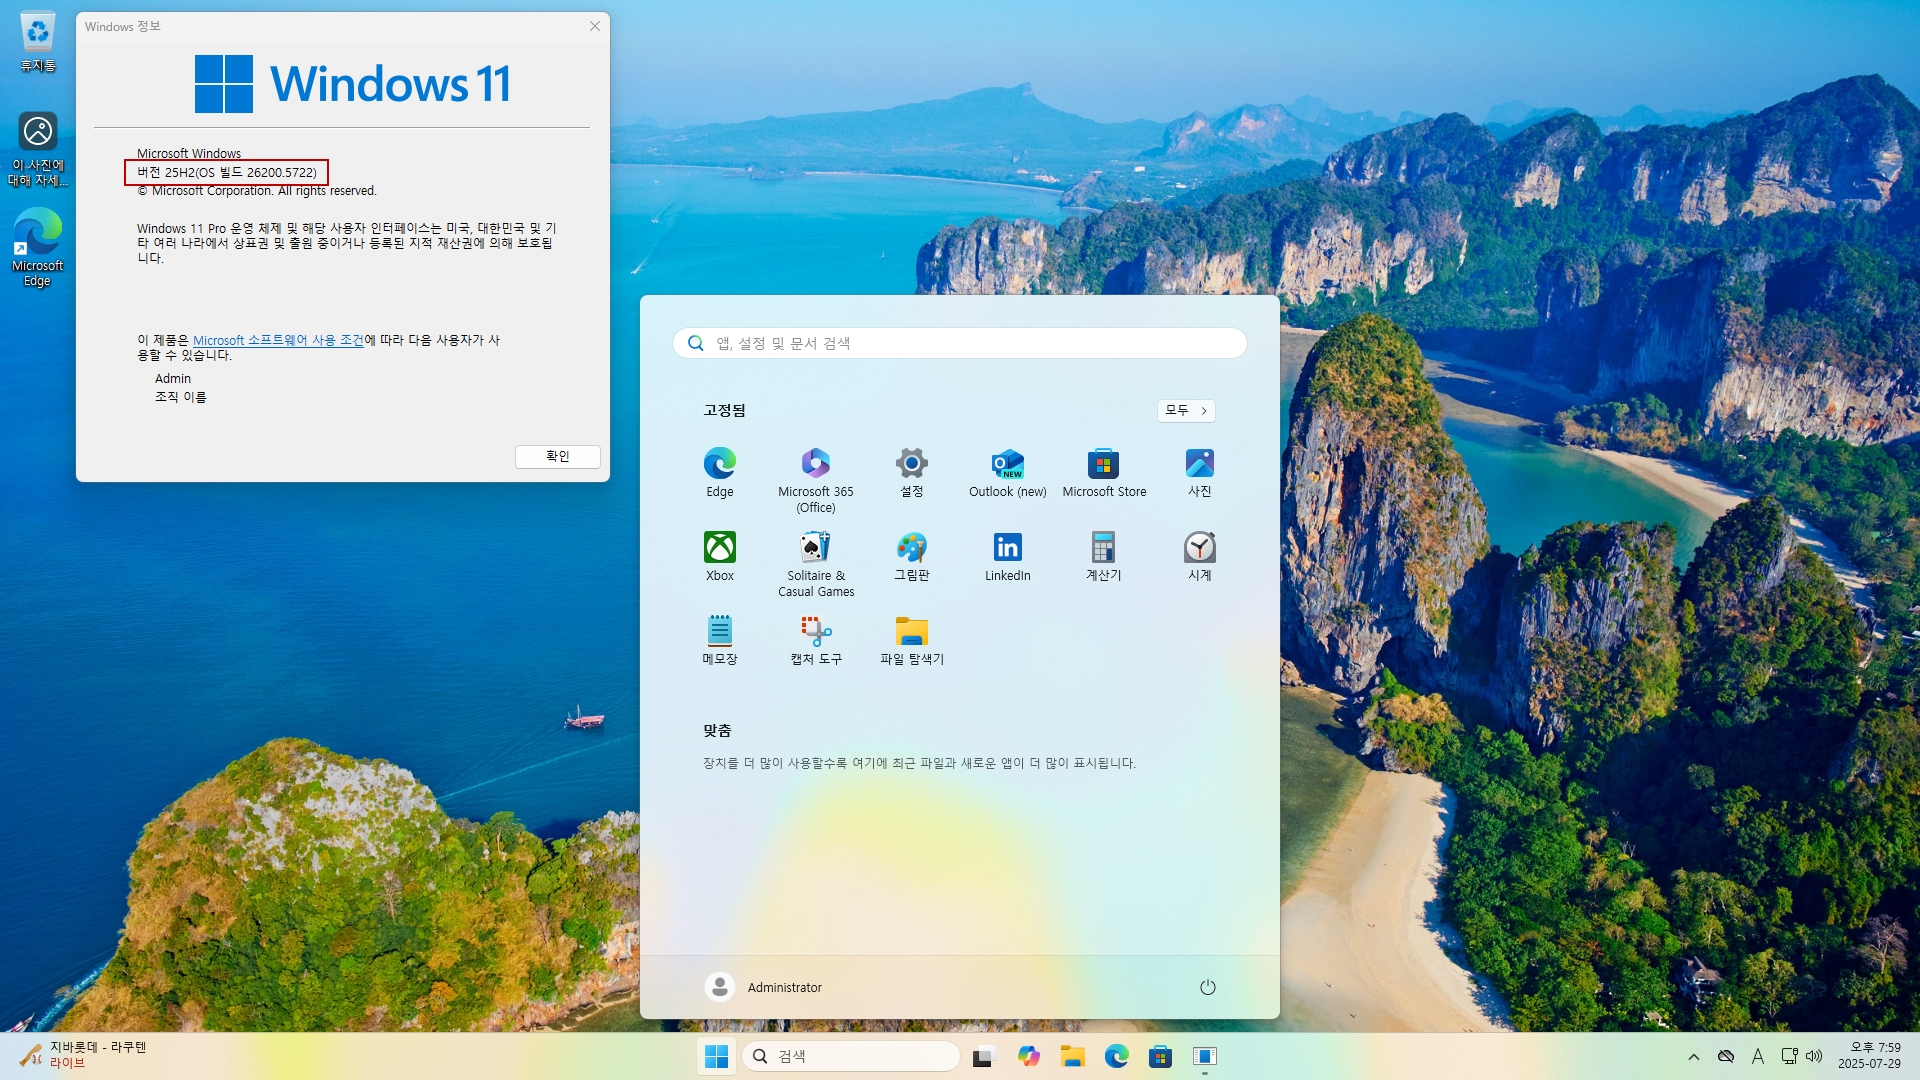The height and width of the screenshot is (1080, 1920).
Task: Launch LinkedIn pinned app
Action: (x=1007, y=549)
